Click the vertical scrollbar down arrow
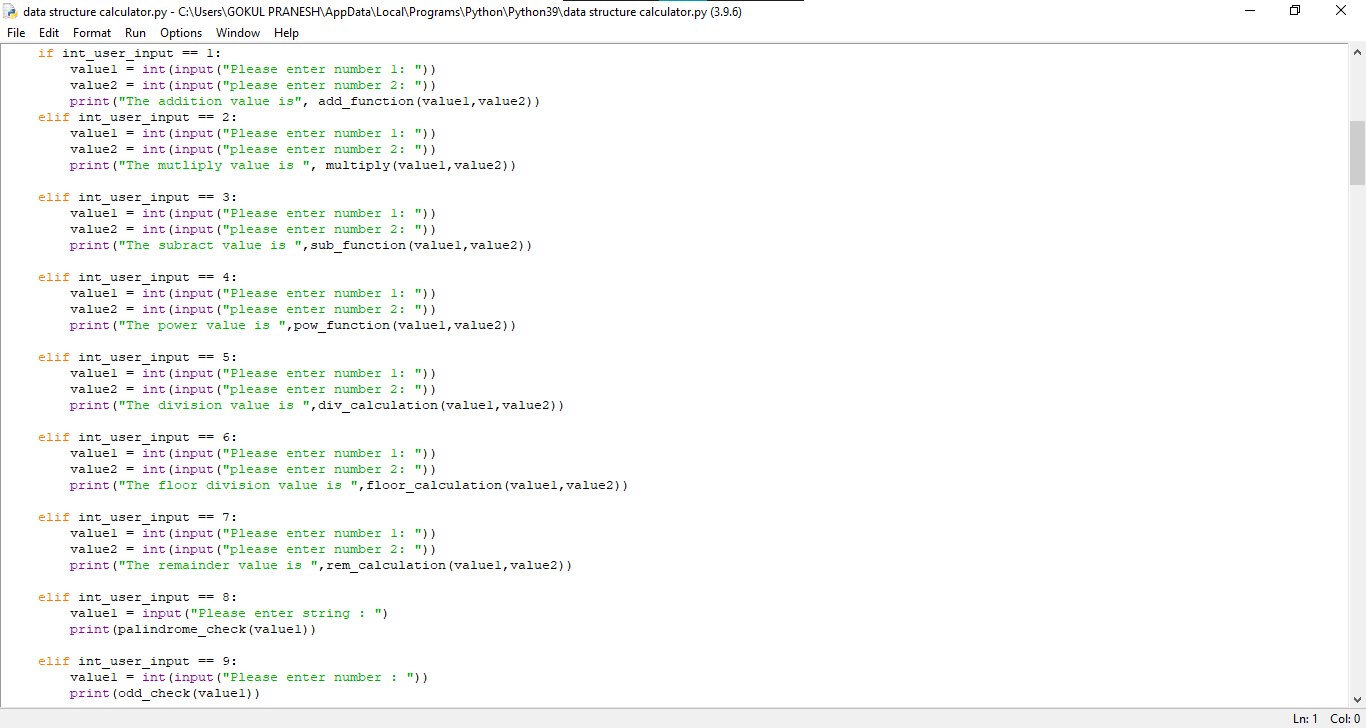Viewport: 1366px width, 728px height. coord(1357,700)
